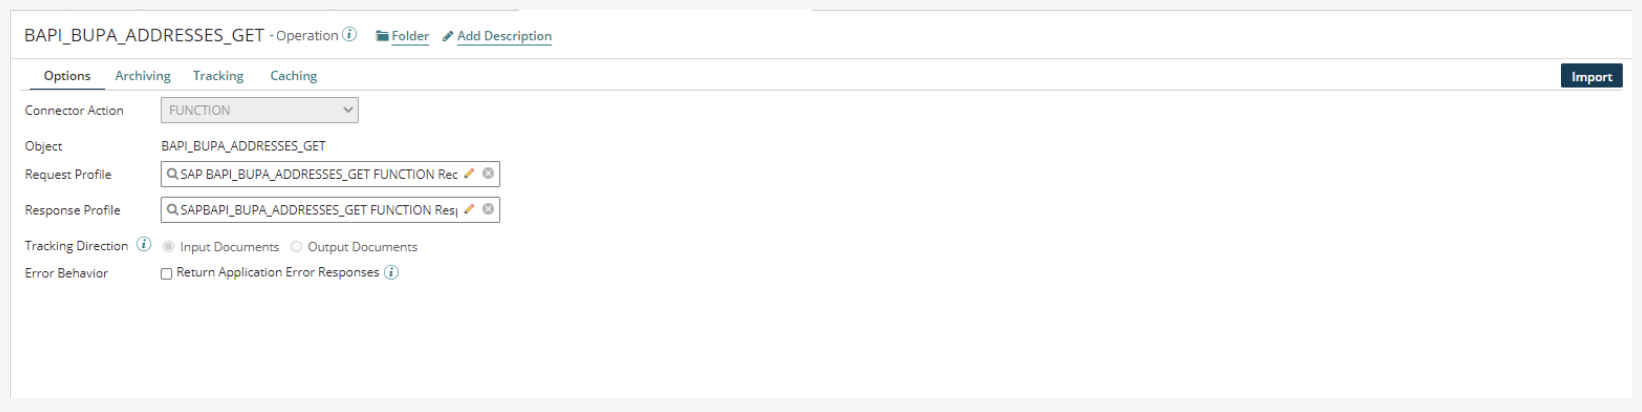This screenshot has height=412, width=1642.
Task: Open the Add Description link
Action: coord(504,36)
